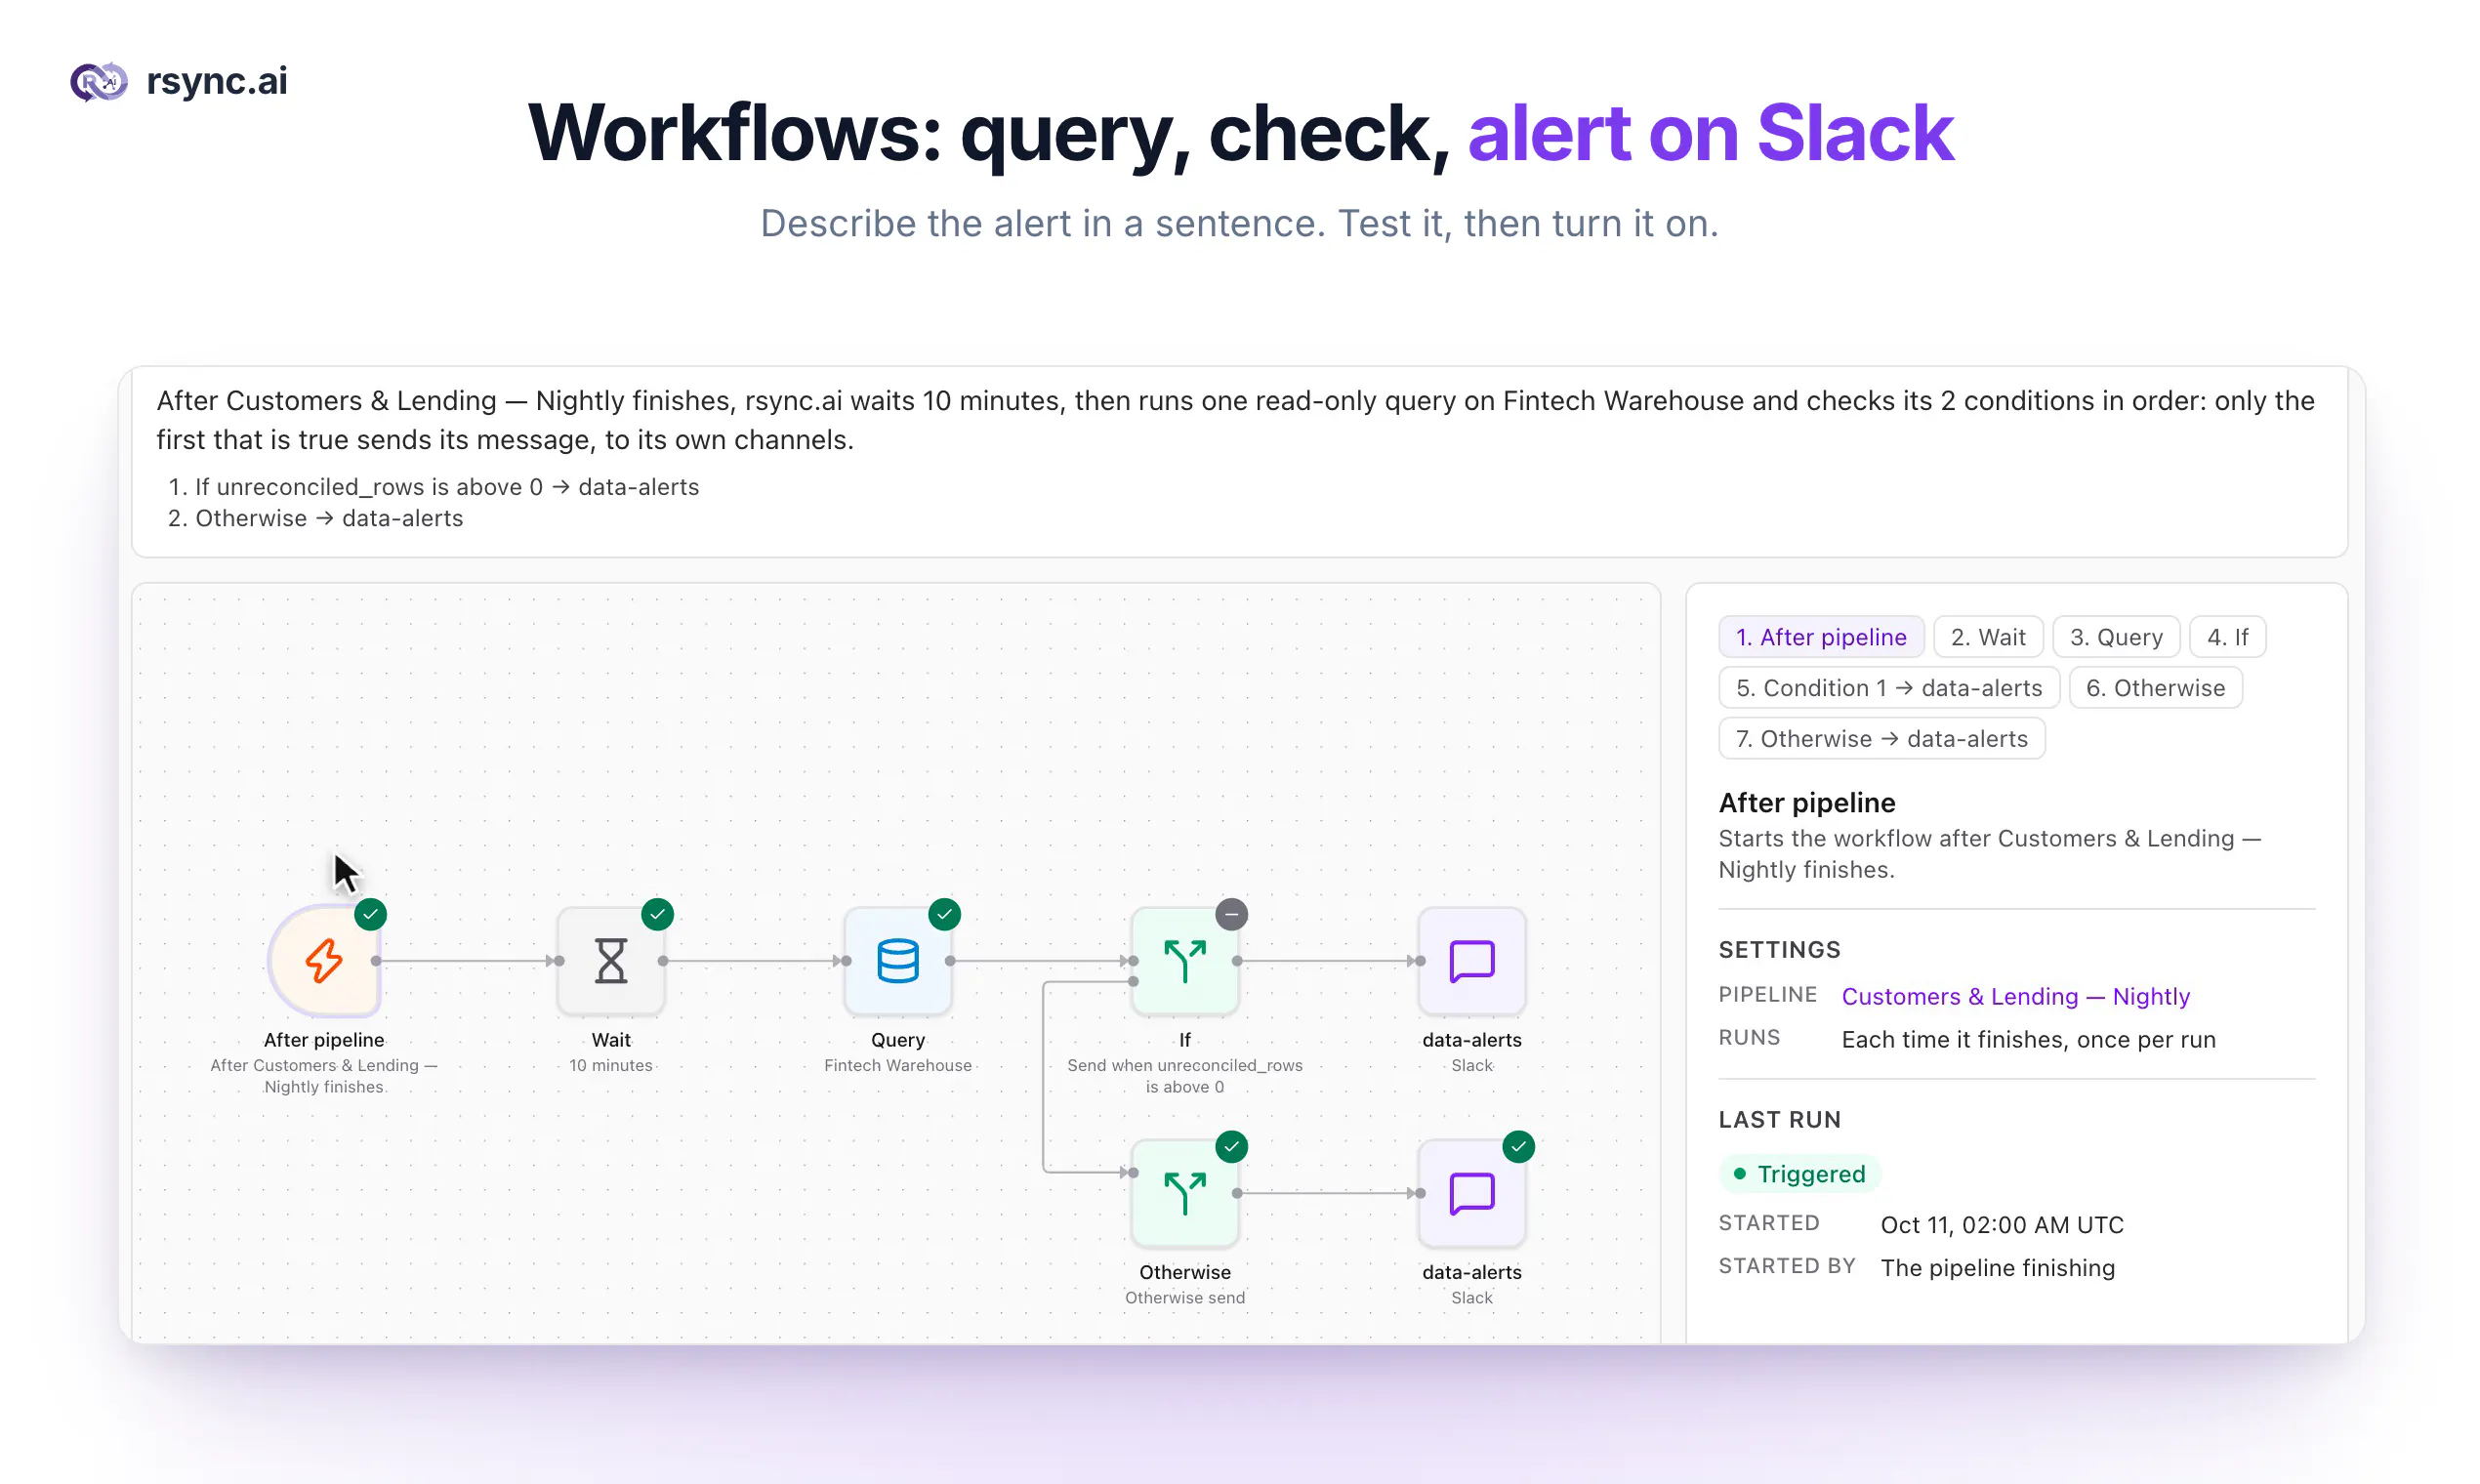The height and width of the screenshot is (1484, 2480).
Task: Click the 'Oct 11, 02:00 AM UTC' start time
Action: pos(2002,1225)
